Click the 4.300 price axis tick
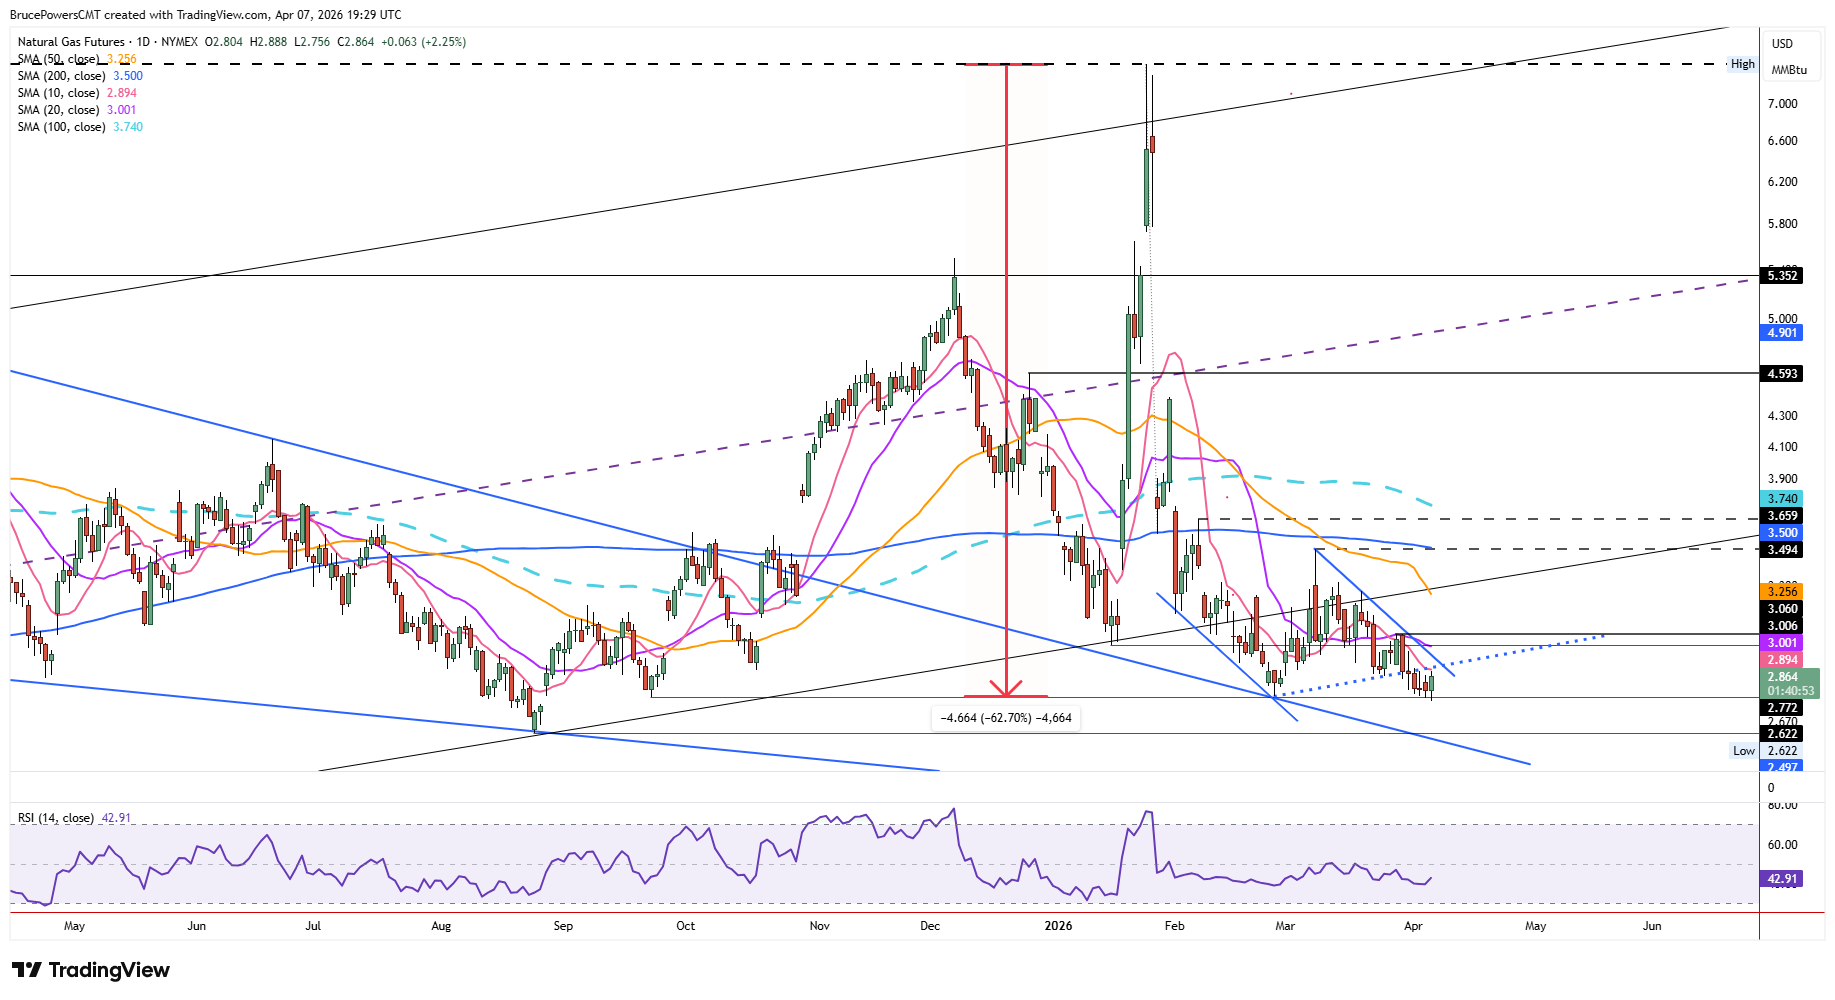Image resolution: width=1835 pixels, height=1000 pixels. point(1782,416)
